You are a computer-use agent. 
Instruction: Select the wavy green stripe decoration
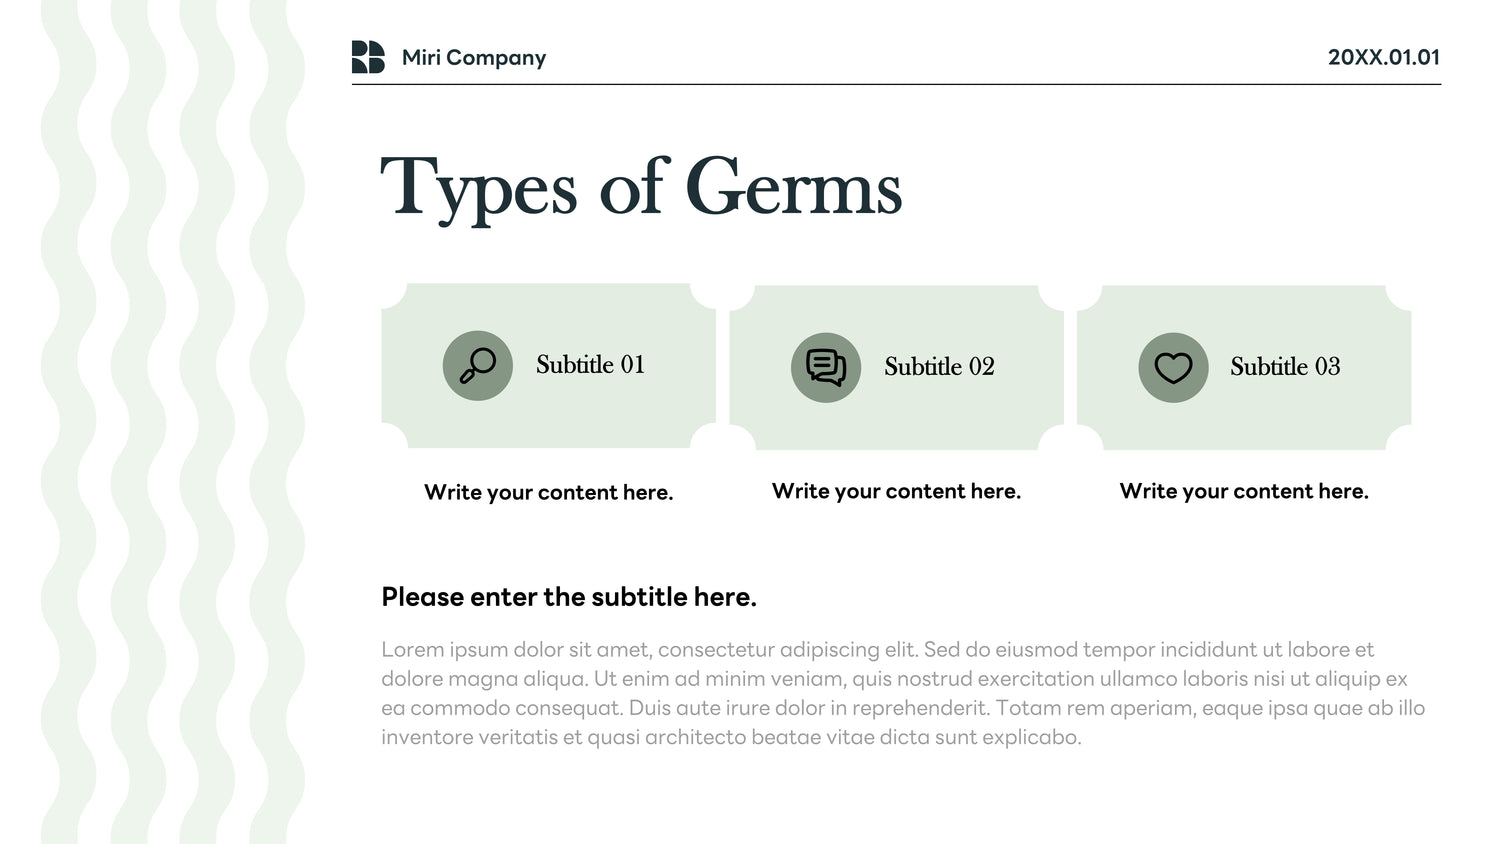pos(173,422)
